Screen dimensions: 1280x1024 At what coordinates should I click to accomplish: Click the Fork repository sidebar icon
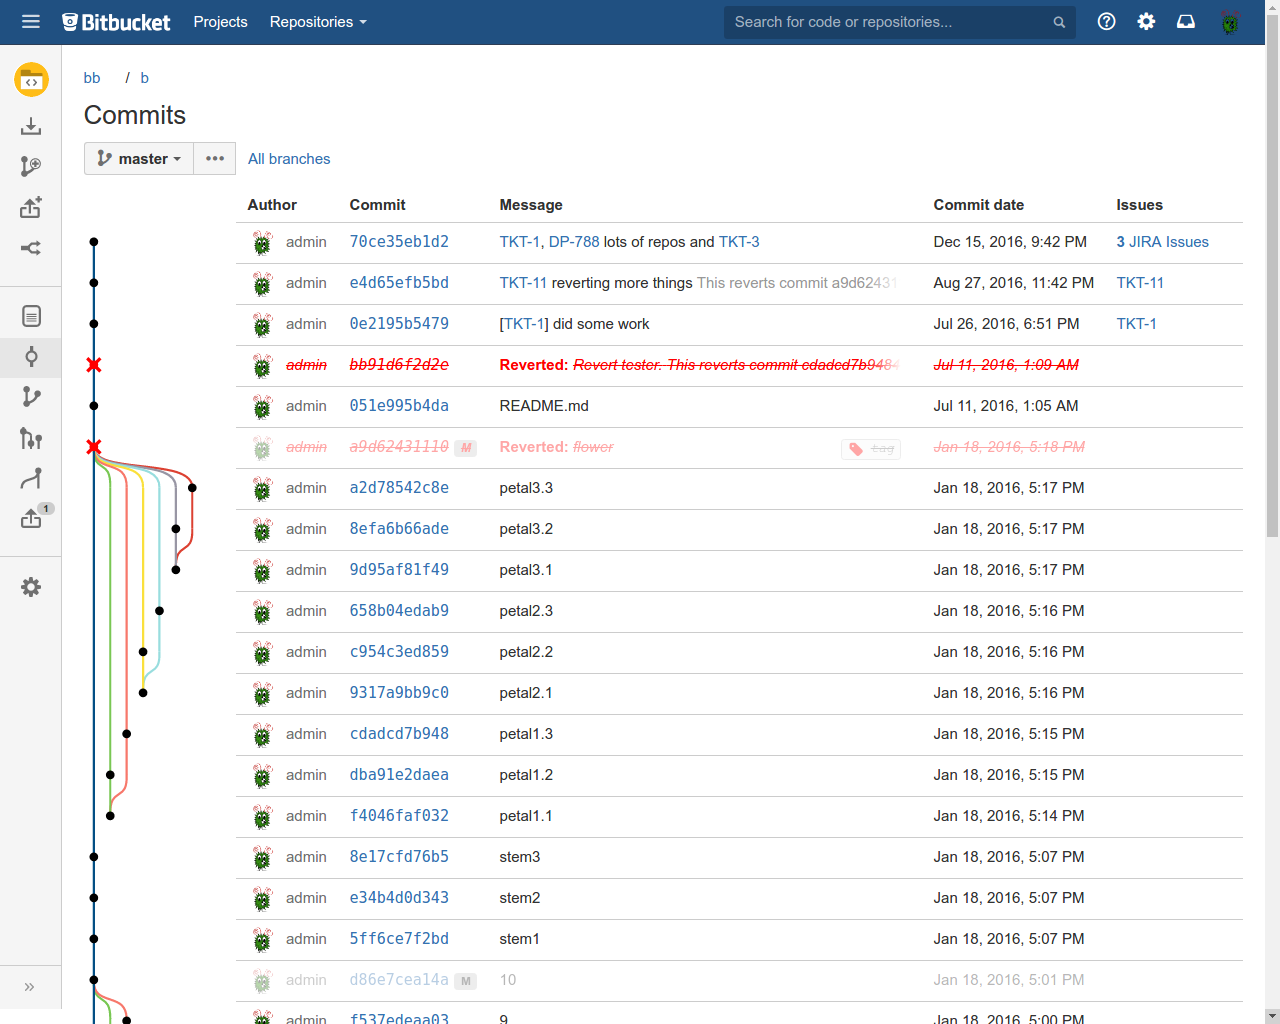coord(31,248)
